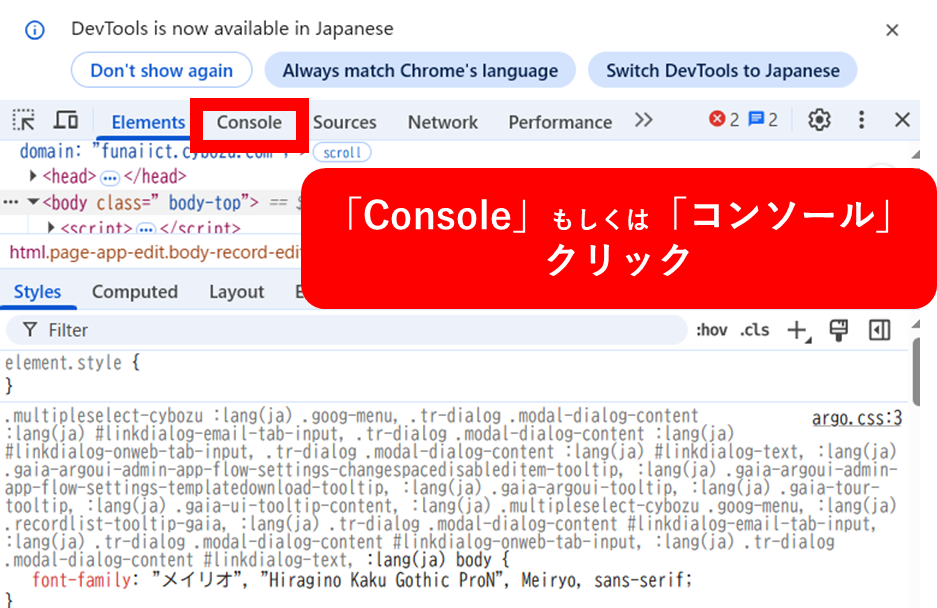The width and height of the screenshot is (937, 608).
Task: Toggle the :hov element state panel
Action: 711,331
